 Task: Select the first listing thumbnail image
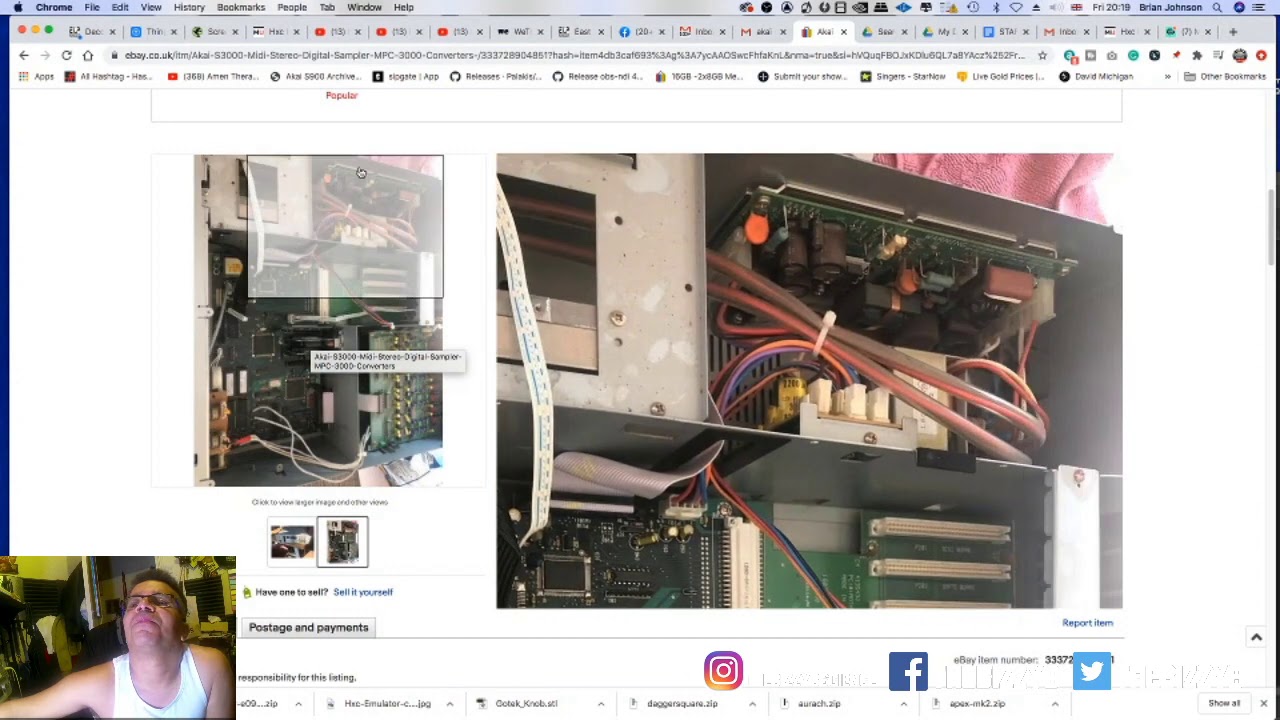point(292,541)
